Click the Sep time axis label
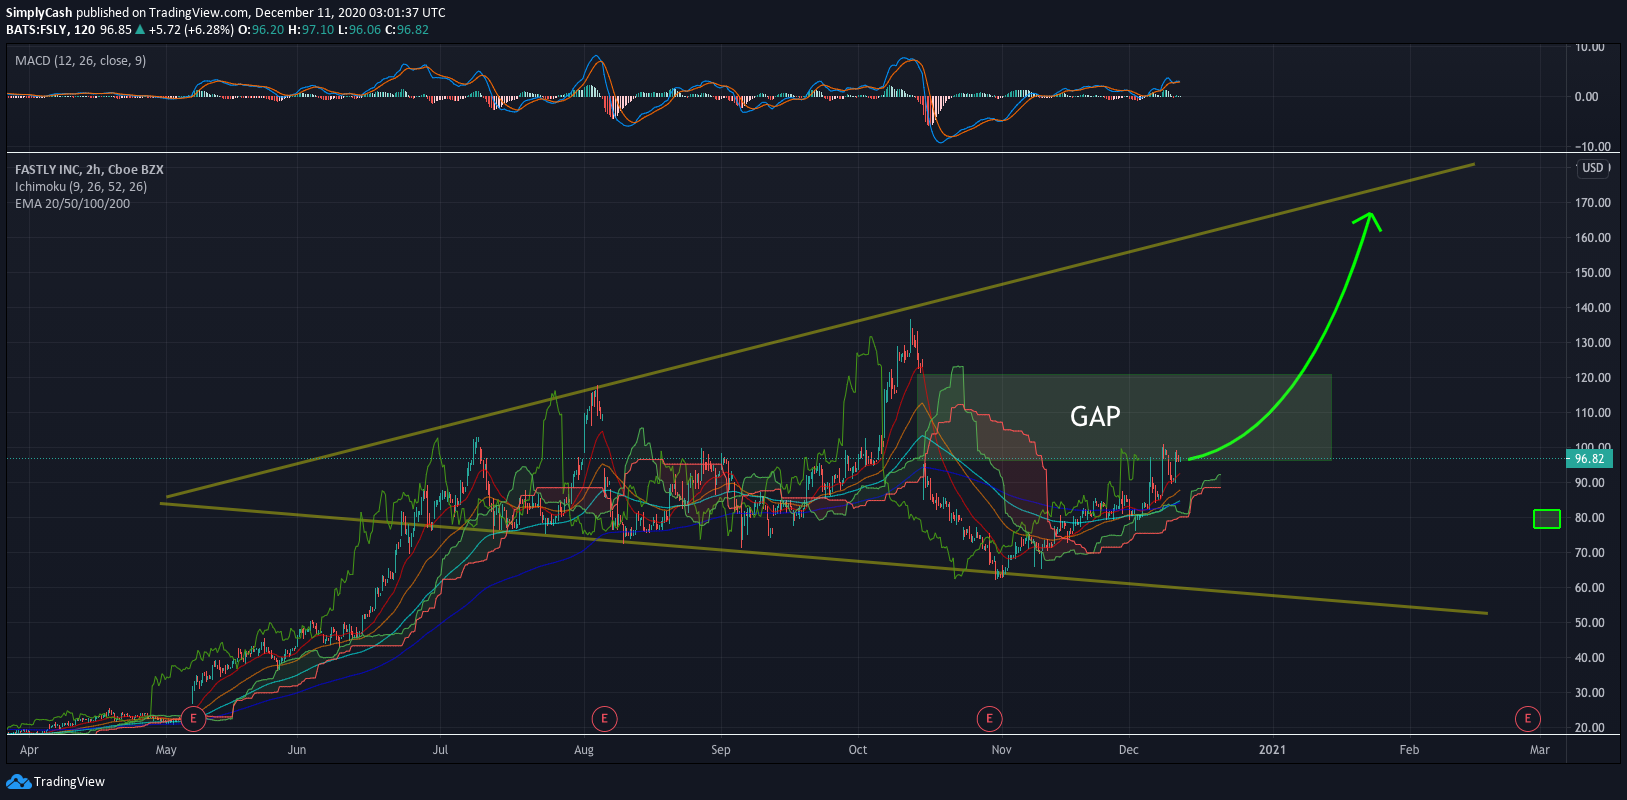 pos(721,750)
